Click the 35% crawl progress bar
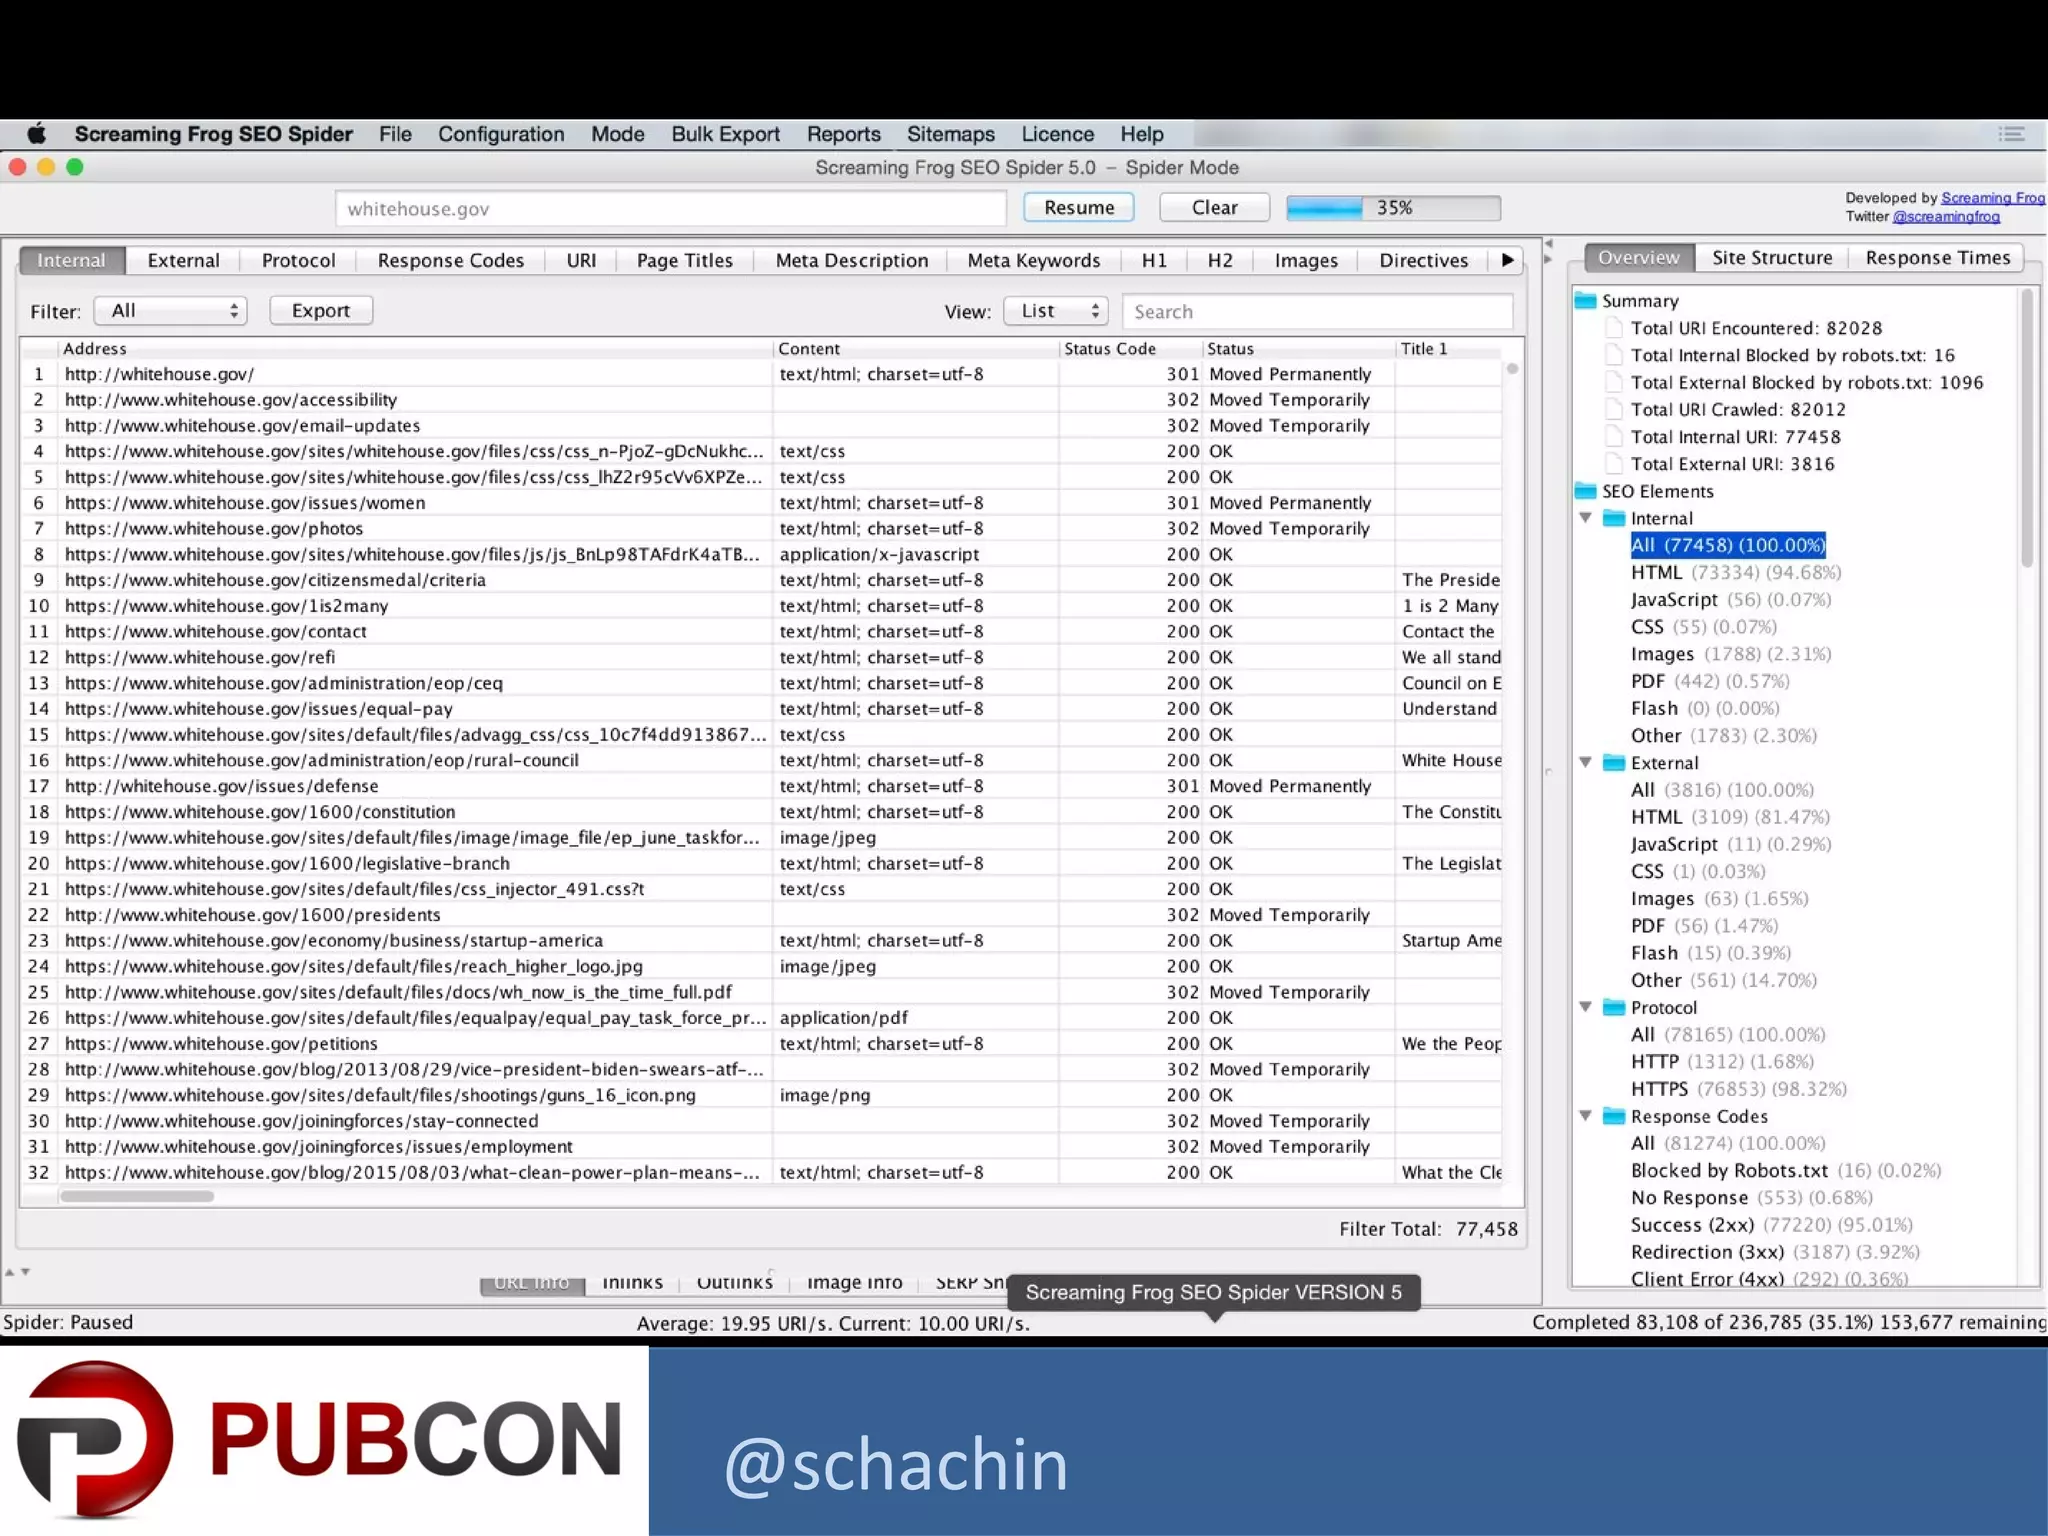 click(1393, 208)
